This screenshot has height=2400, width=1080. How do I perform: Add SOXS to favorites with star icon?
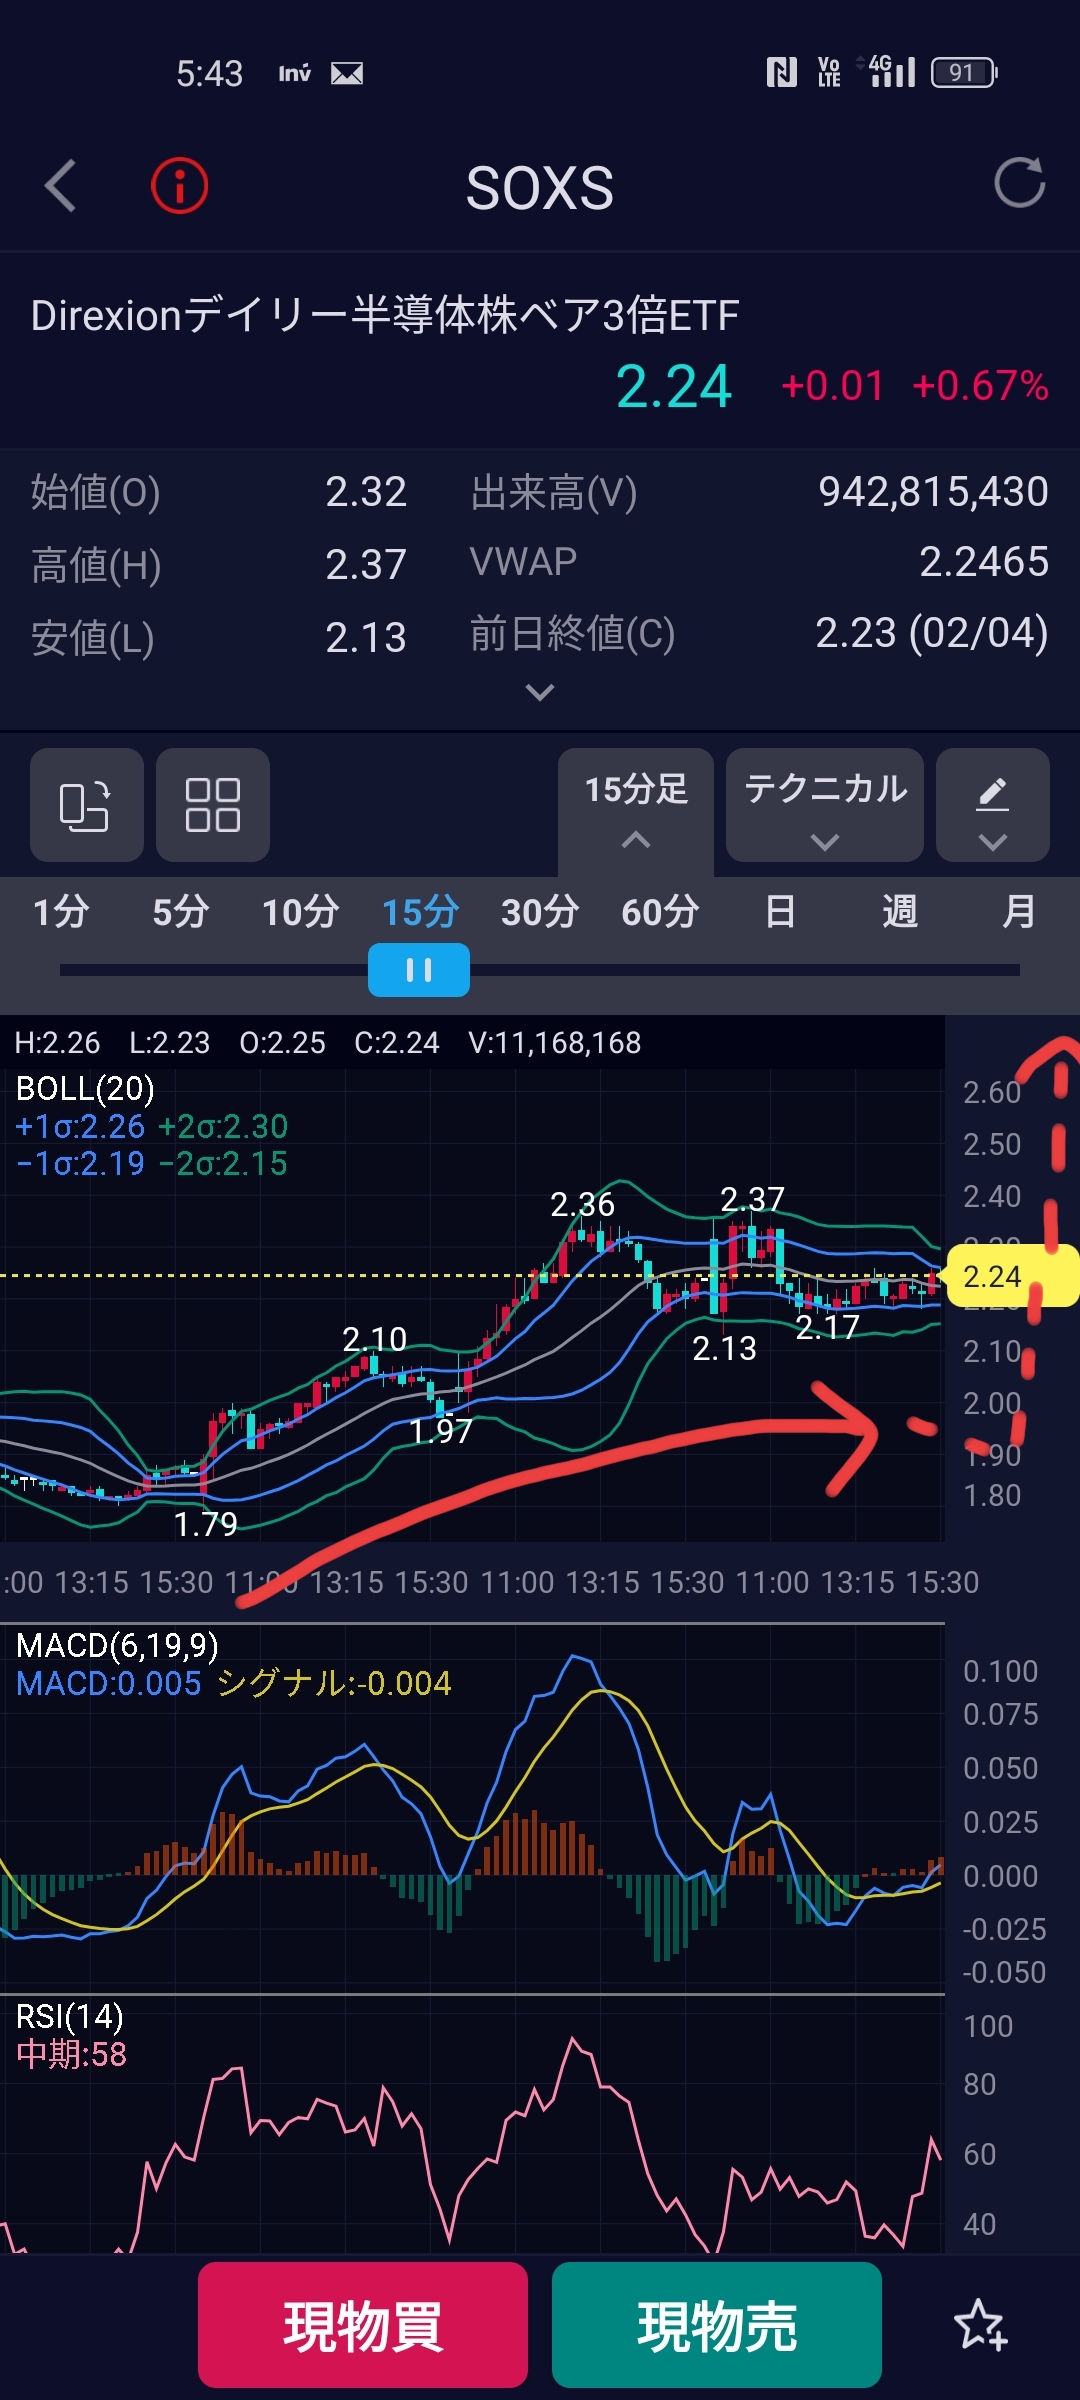980,2325
